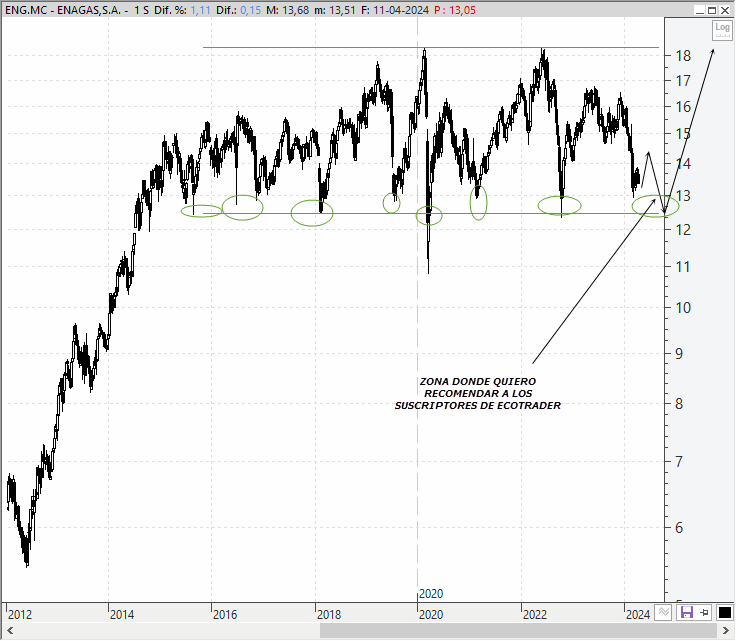Click the 7 price axis label
Viewport: 736px width, 641px height.
679,462
